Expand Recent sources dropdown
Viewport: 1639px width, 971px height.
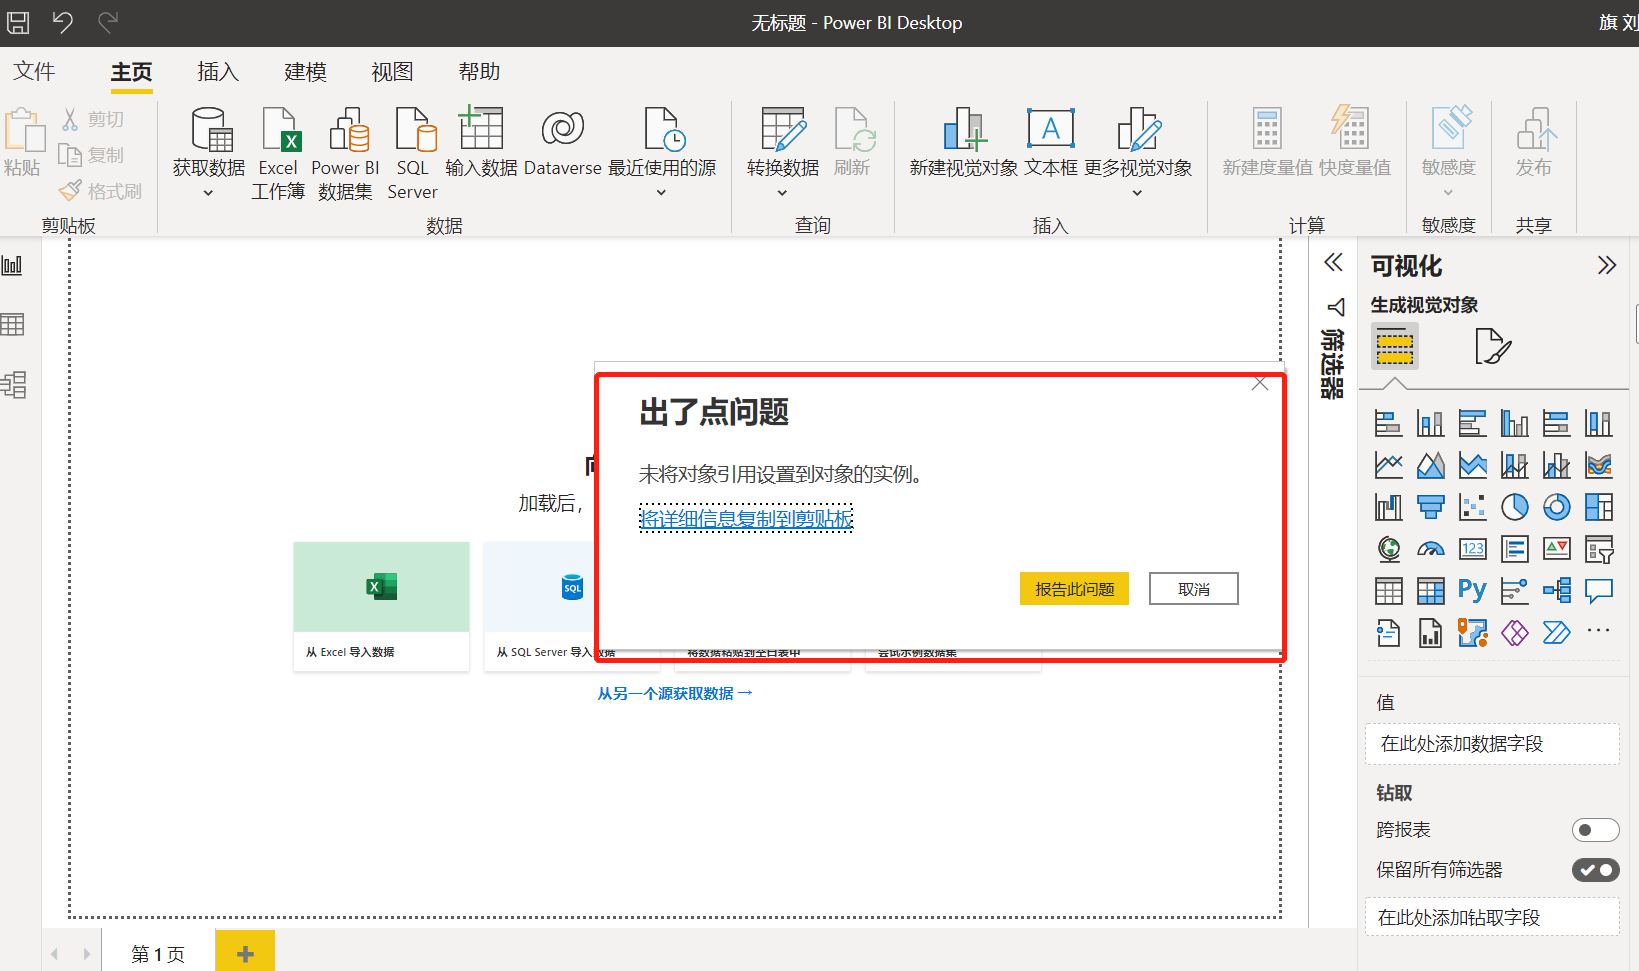tap(661, 193)
